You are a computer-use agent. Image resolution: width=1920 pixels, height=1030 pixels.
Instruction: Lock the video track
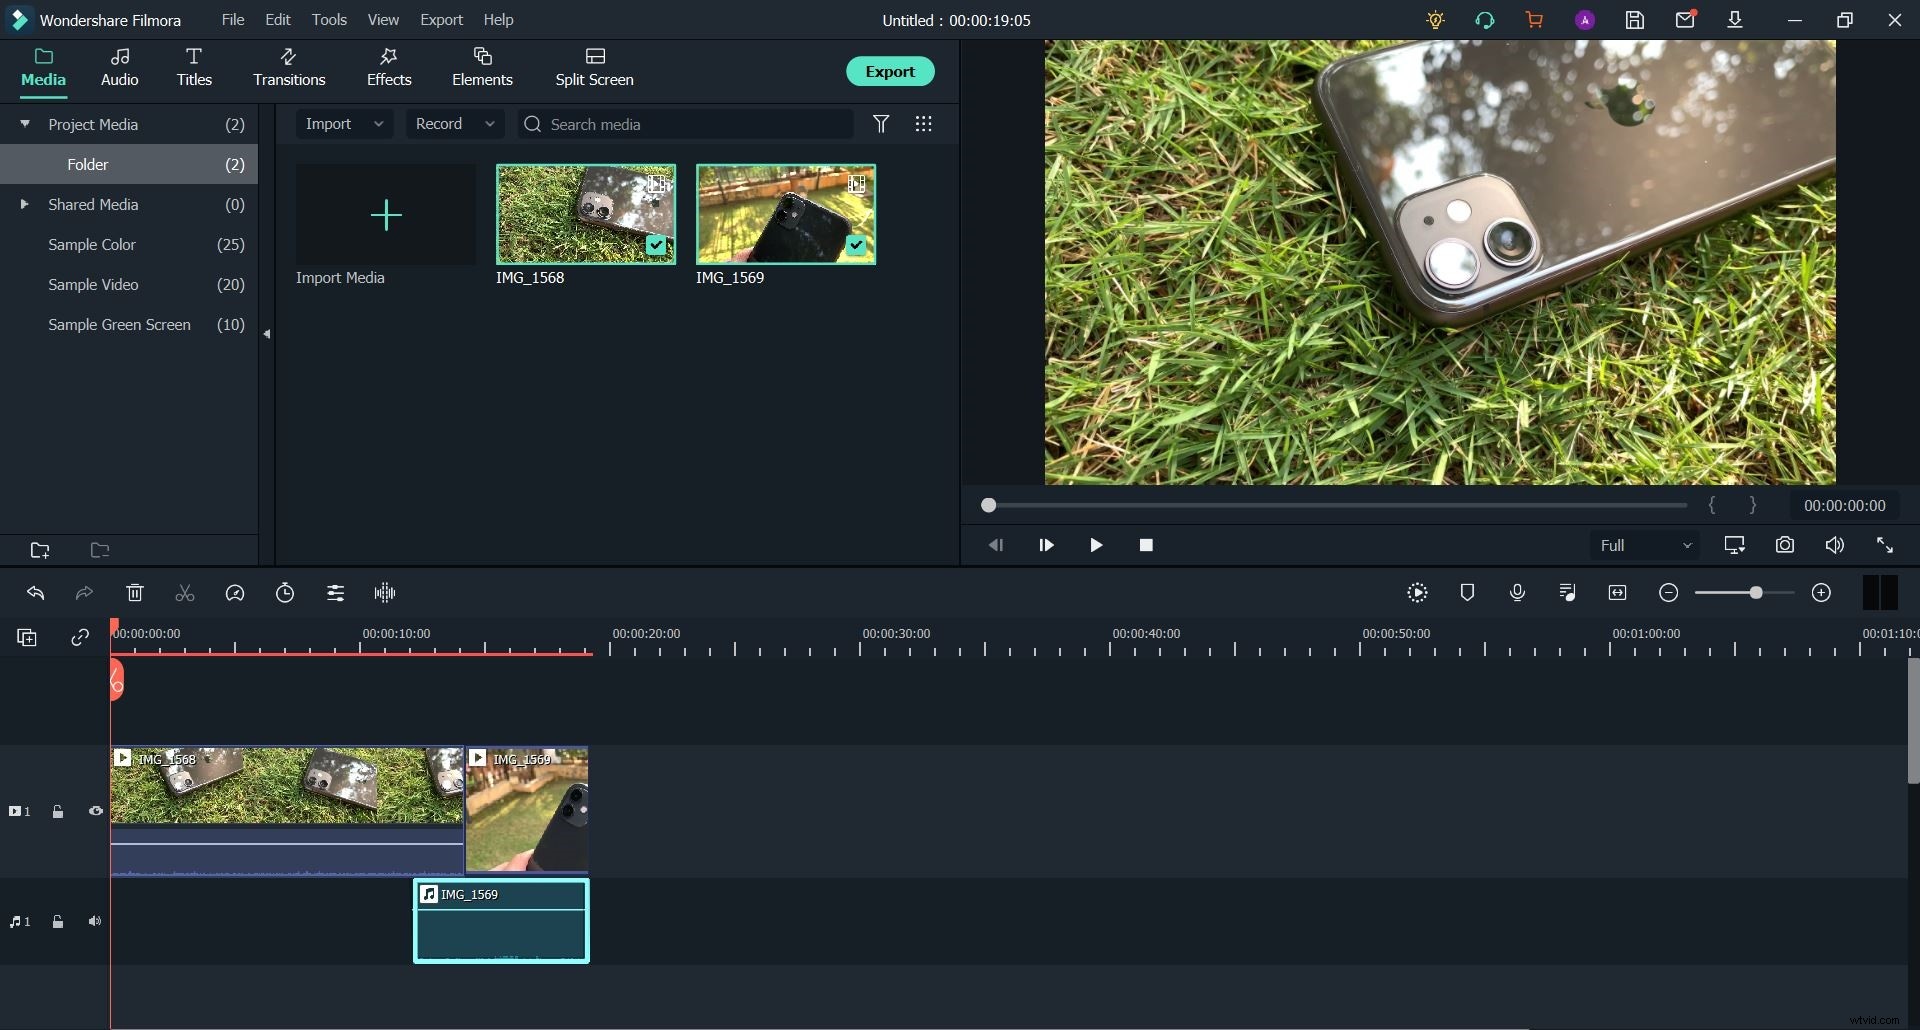(58, 812)
